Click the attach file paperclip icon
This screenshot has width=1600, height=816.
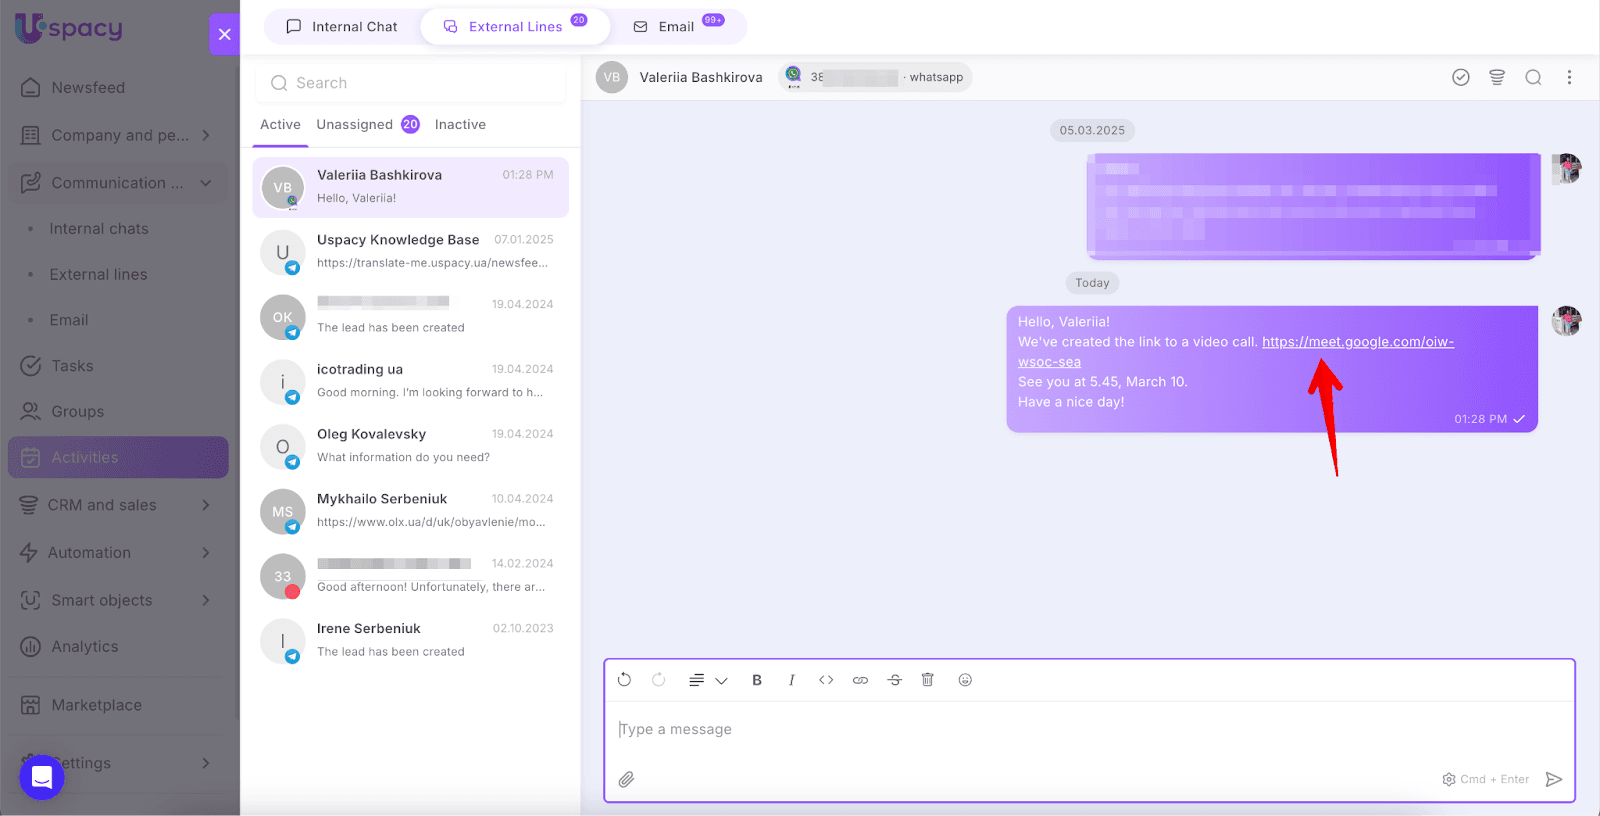(626, 779)
